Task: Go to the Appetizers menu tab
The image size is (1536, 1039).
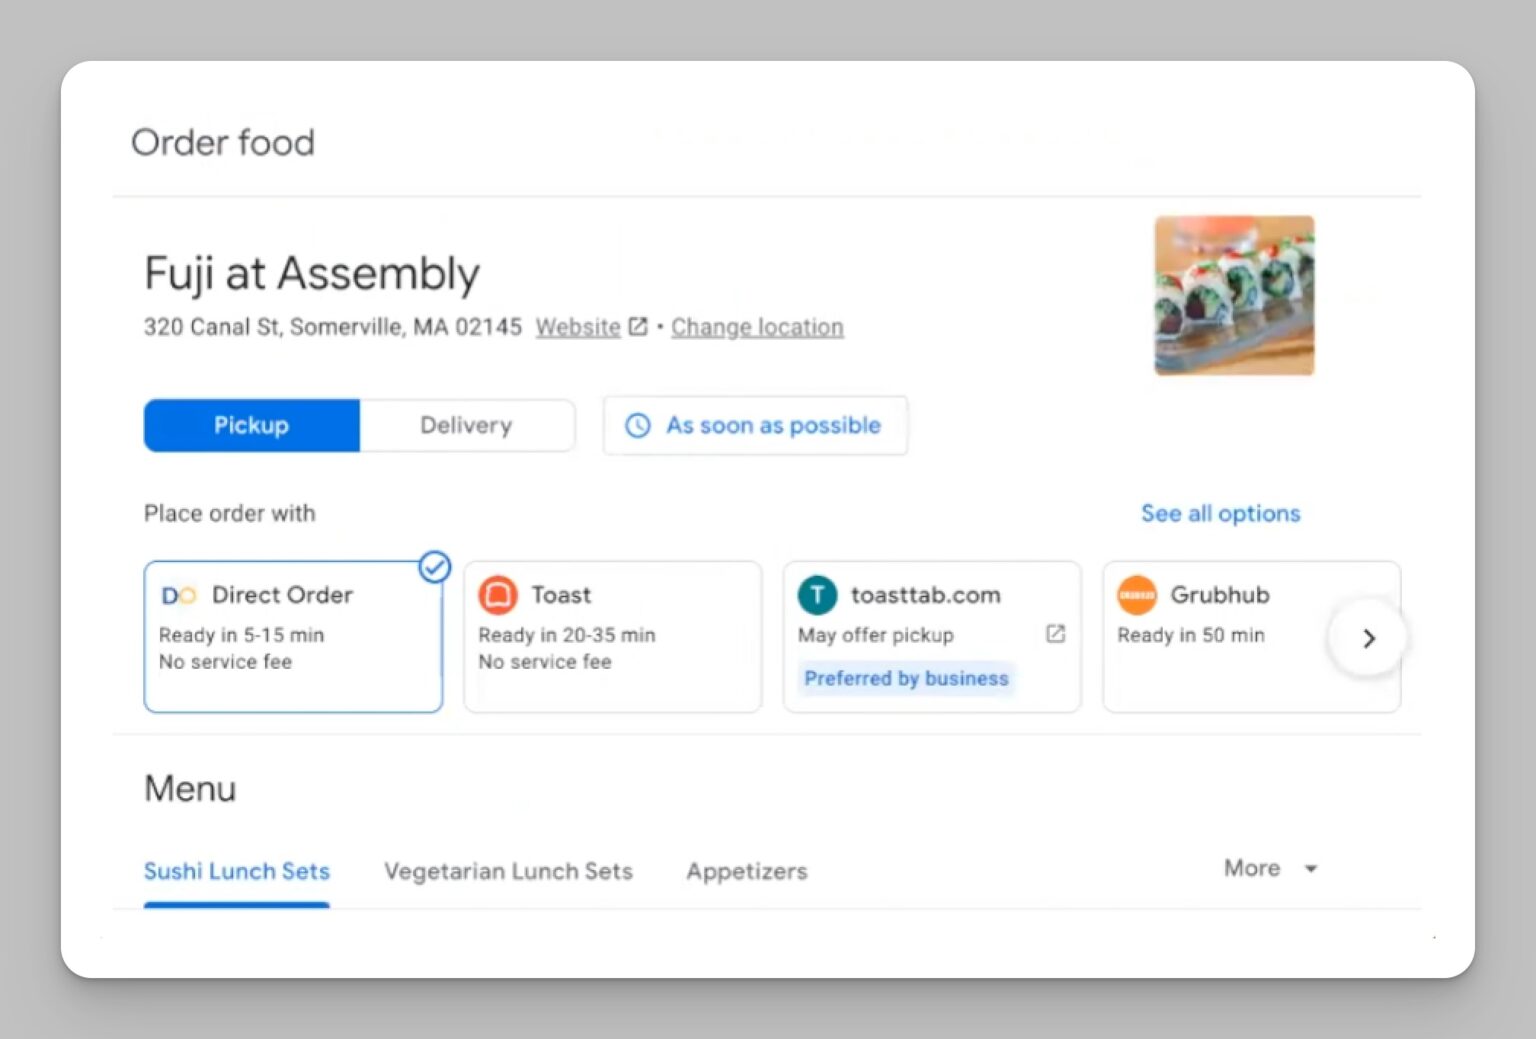Action: coord(746,871)
